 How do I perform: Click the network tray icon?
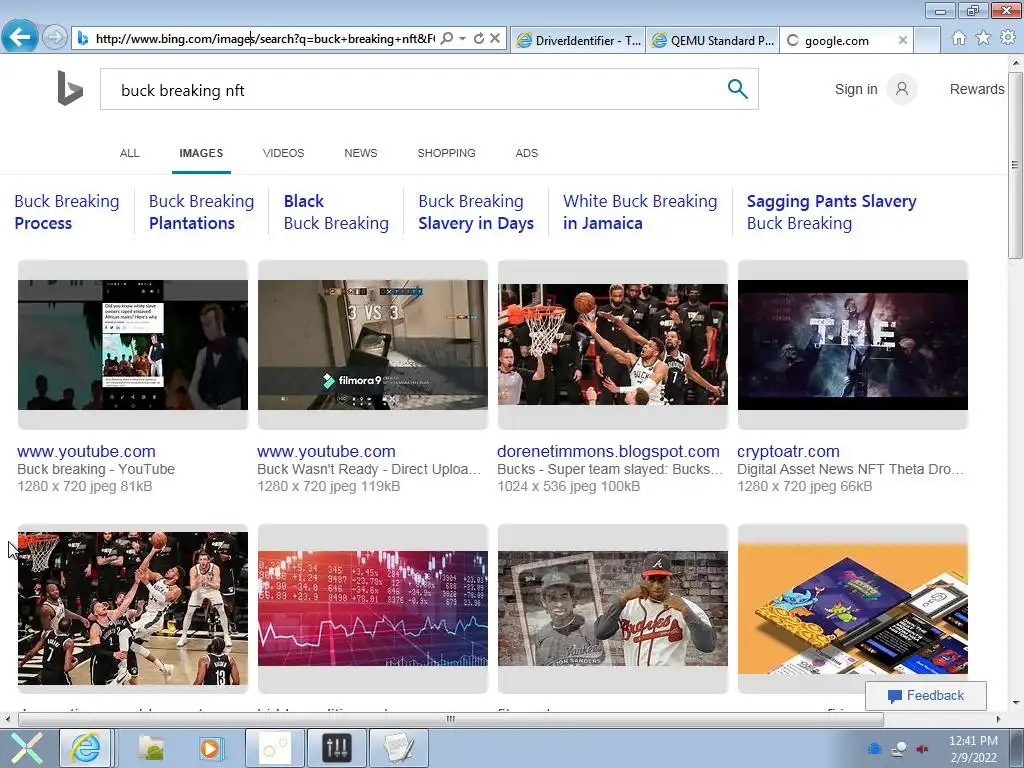tap(899, 749)
